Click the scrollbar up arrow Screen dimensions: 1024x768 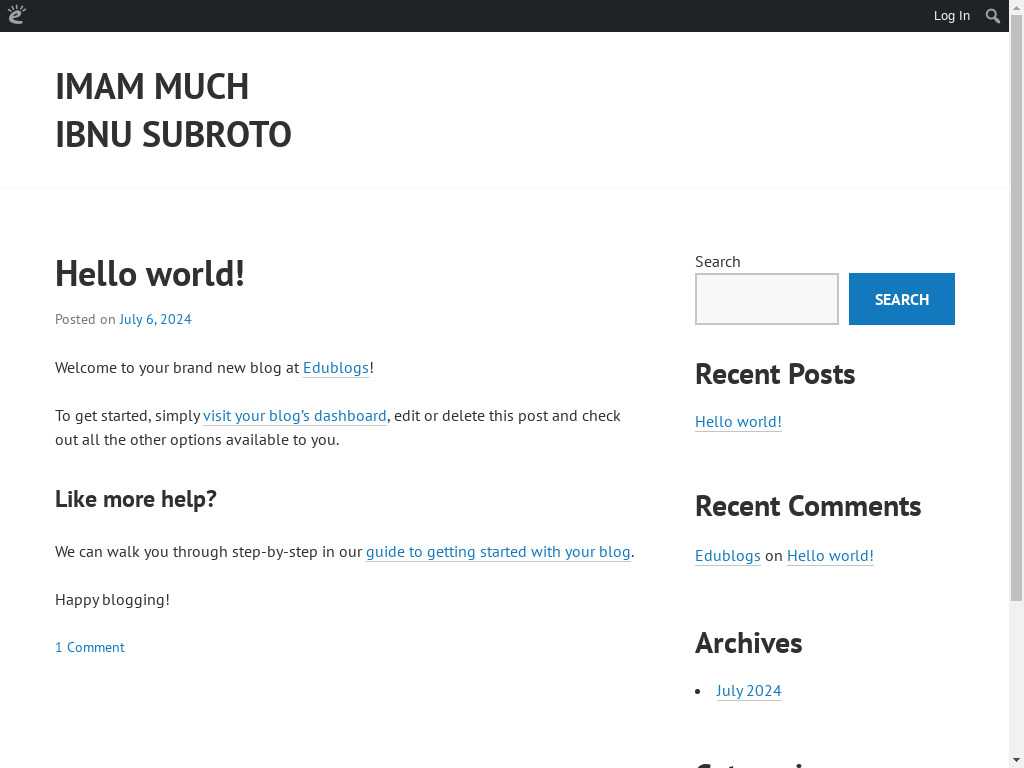pos(1016,7)
